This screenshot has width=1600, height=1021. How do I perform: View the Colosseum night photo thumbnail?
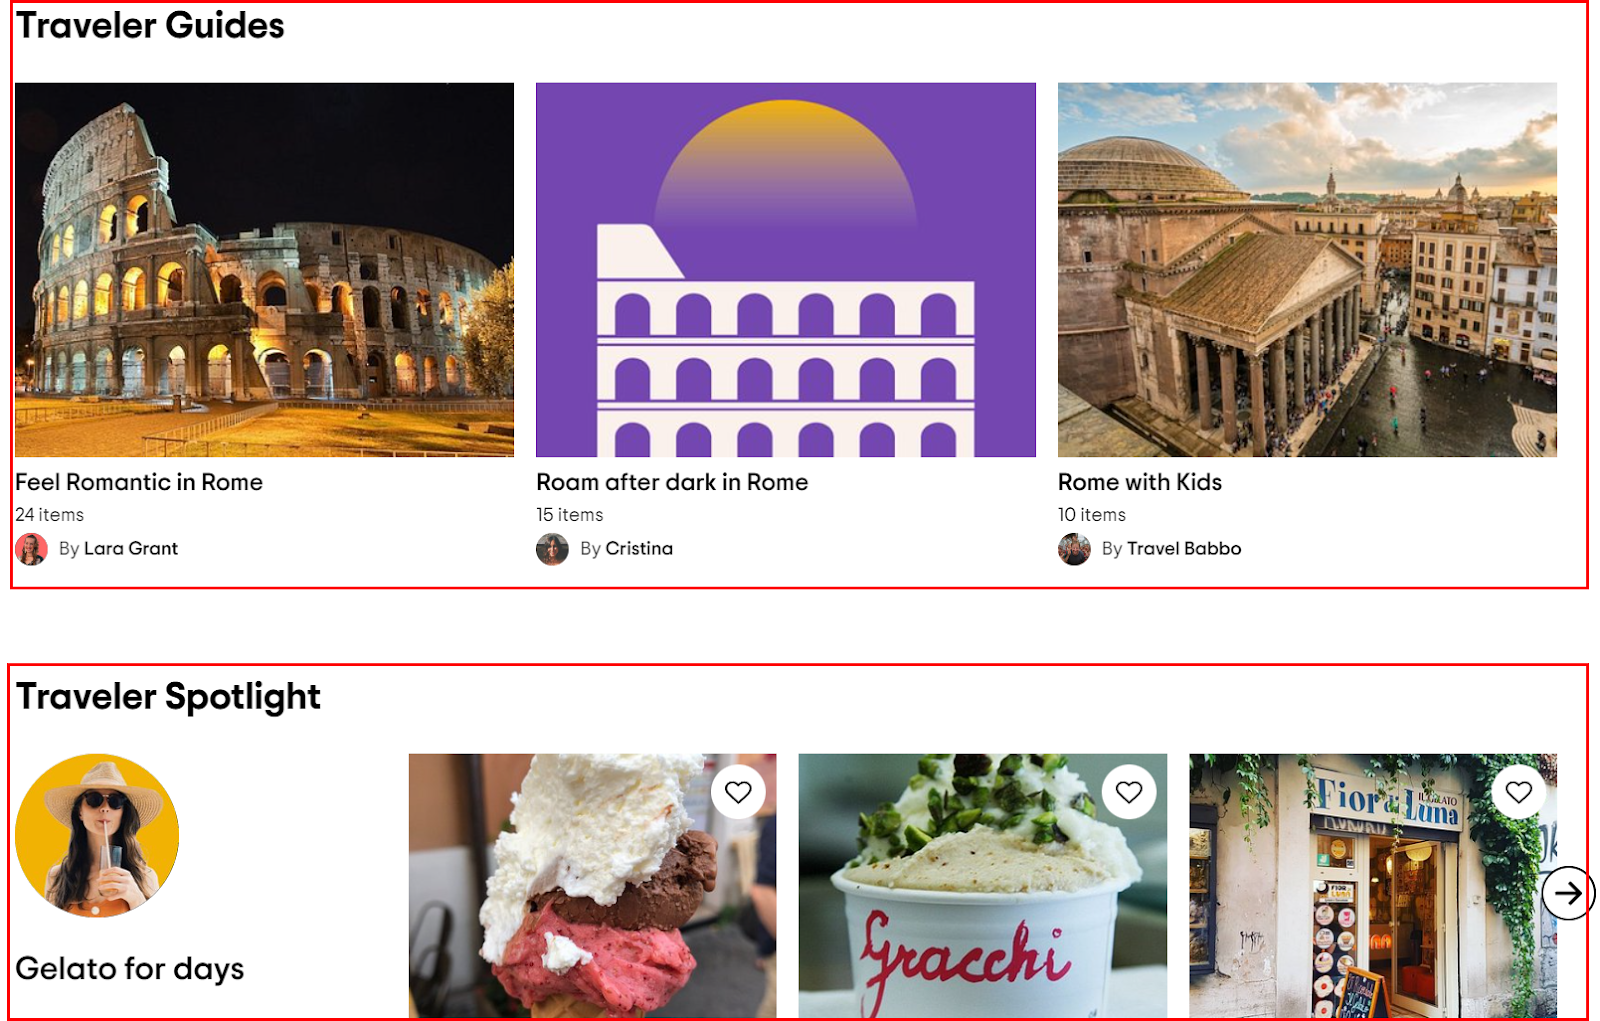264,270
